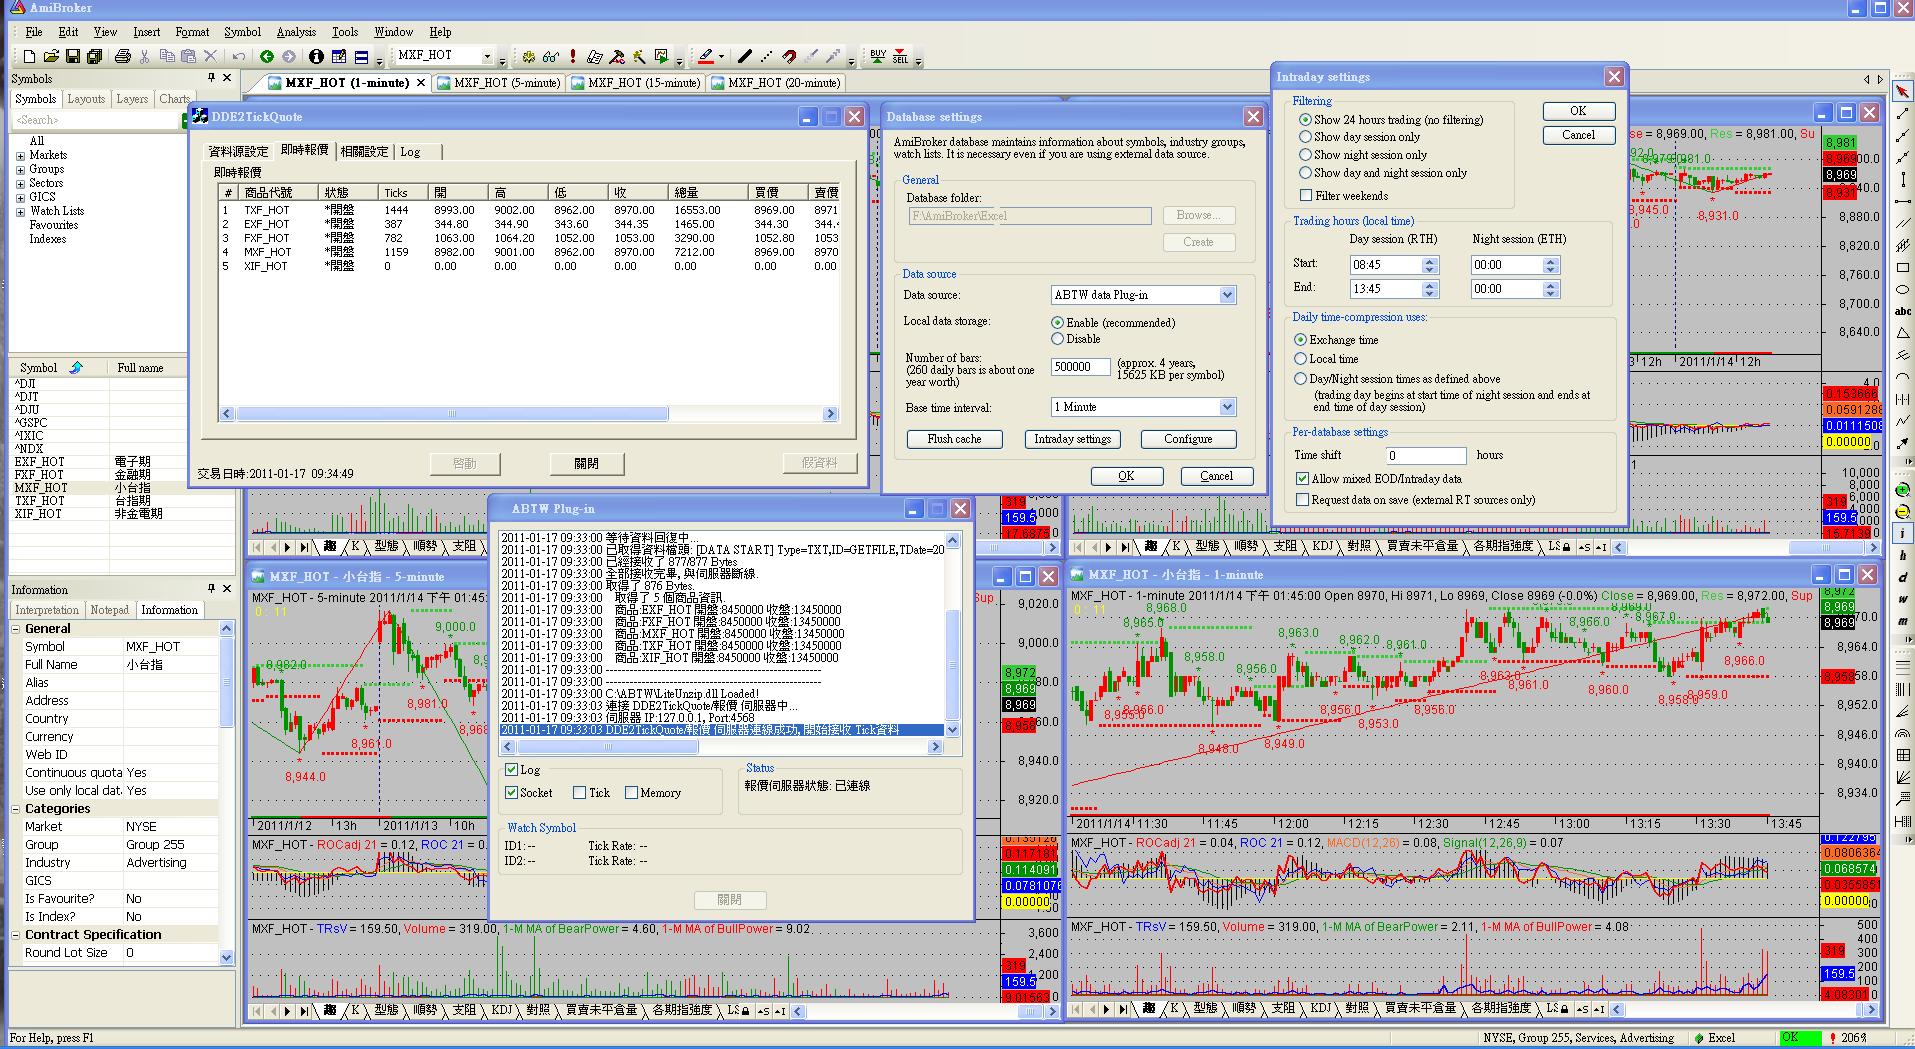Viewport: 1915px width, 1049px height.
Task: Click OK in Intraday settings dialog
Action: point(1578,111)
